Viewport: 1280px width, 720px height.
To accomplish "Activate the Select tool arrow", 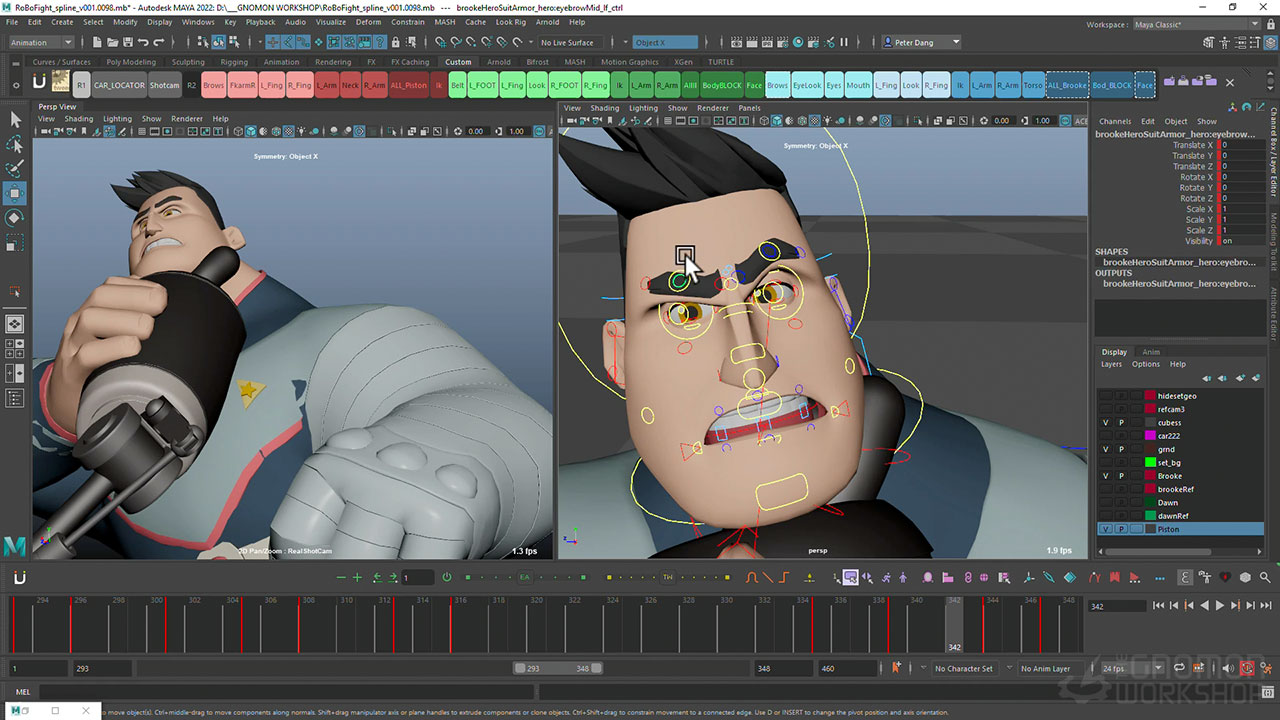I will 15,119.
